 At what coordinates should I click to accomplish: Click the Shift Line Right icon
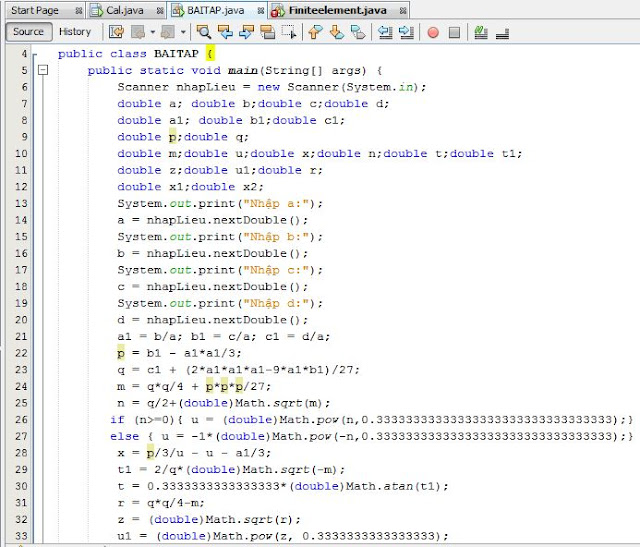pos(406,32)
